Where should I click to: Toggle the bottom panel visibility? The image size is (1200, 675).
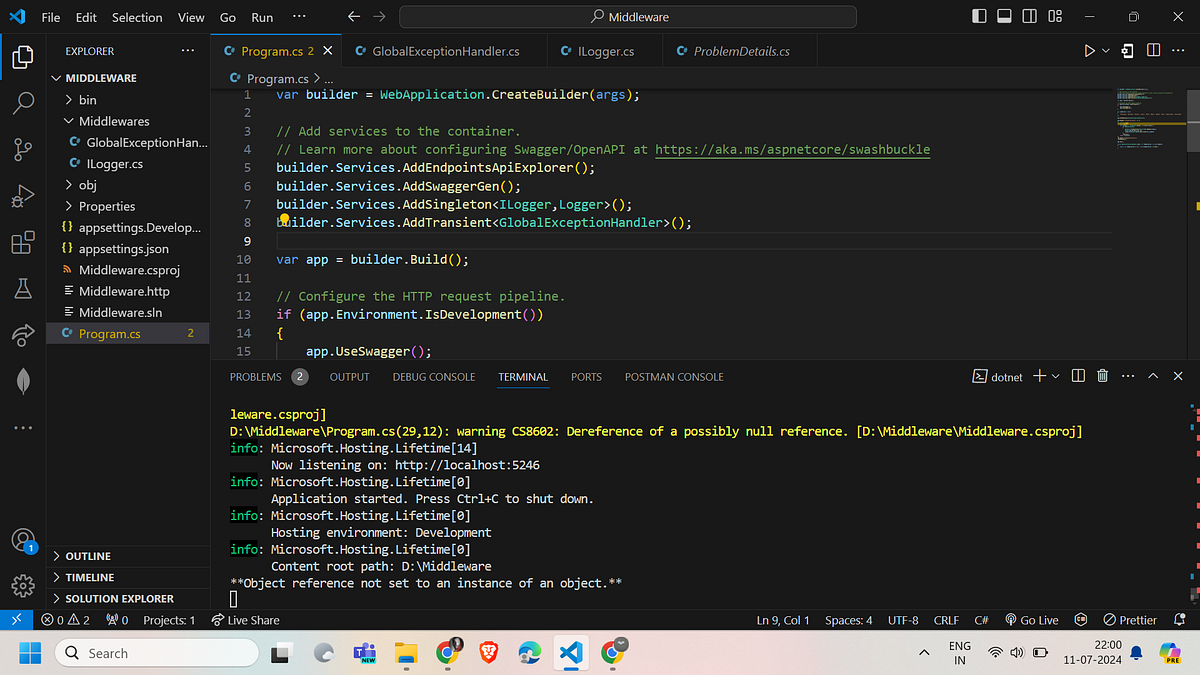(x=1004, y=16)
